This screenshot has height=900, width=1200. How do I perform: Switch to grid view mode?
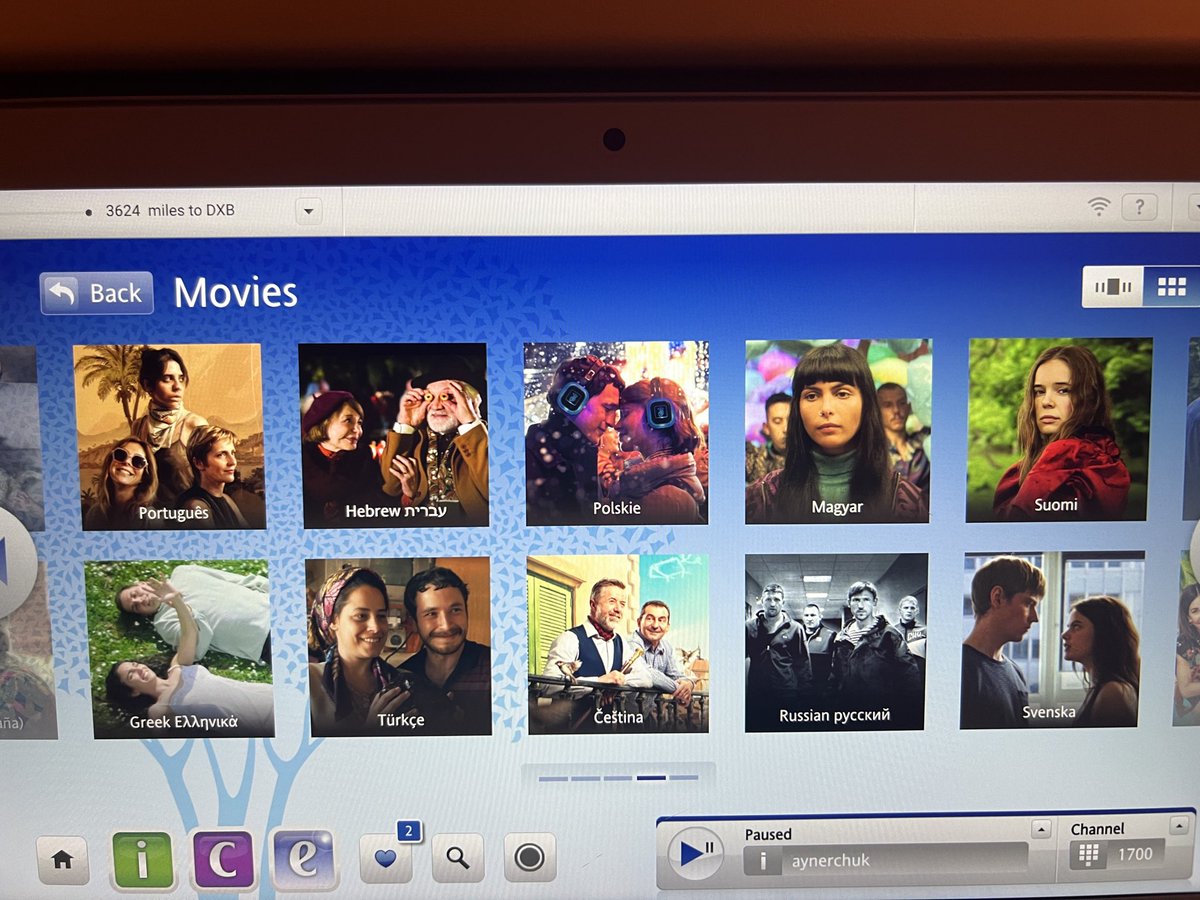(x=1171, y=287)
